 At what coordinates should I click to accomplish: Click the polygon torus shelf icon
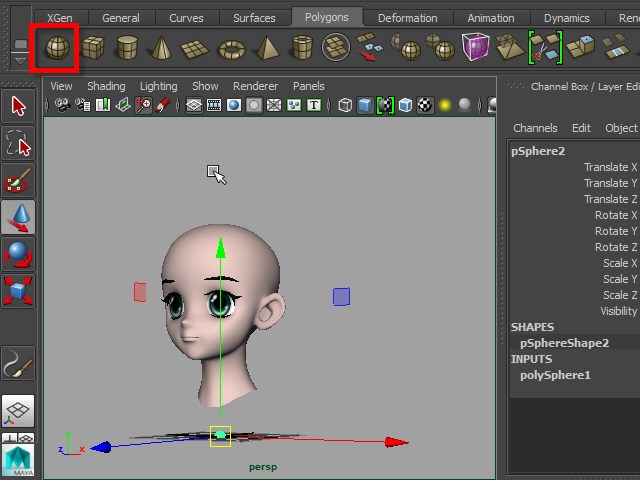(x=231, y=47)
